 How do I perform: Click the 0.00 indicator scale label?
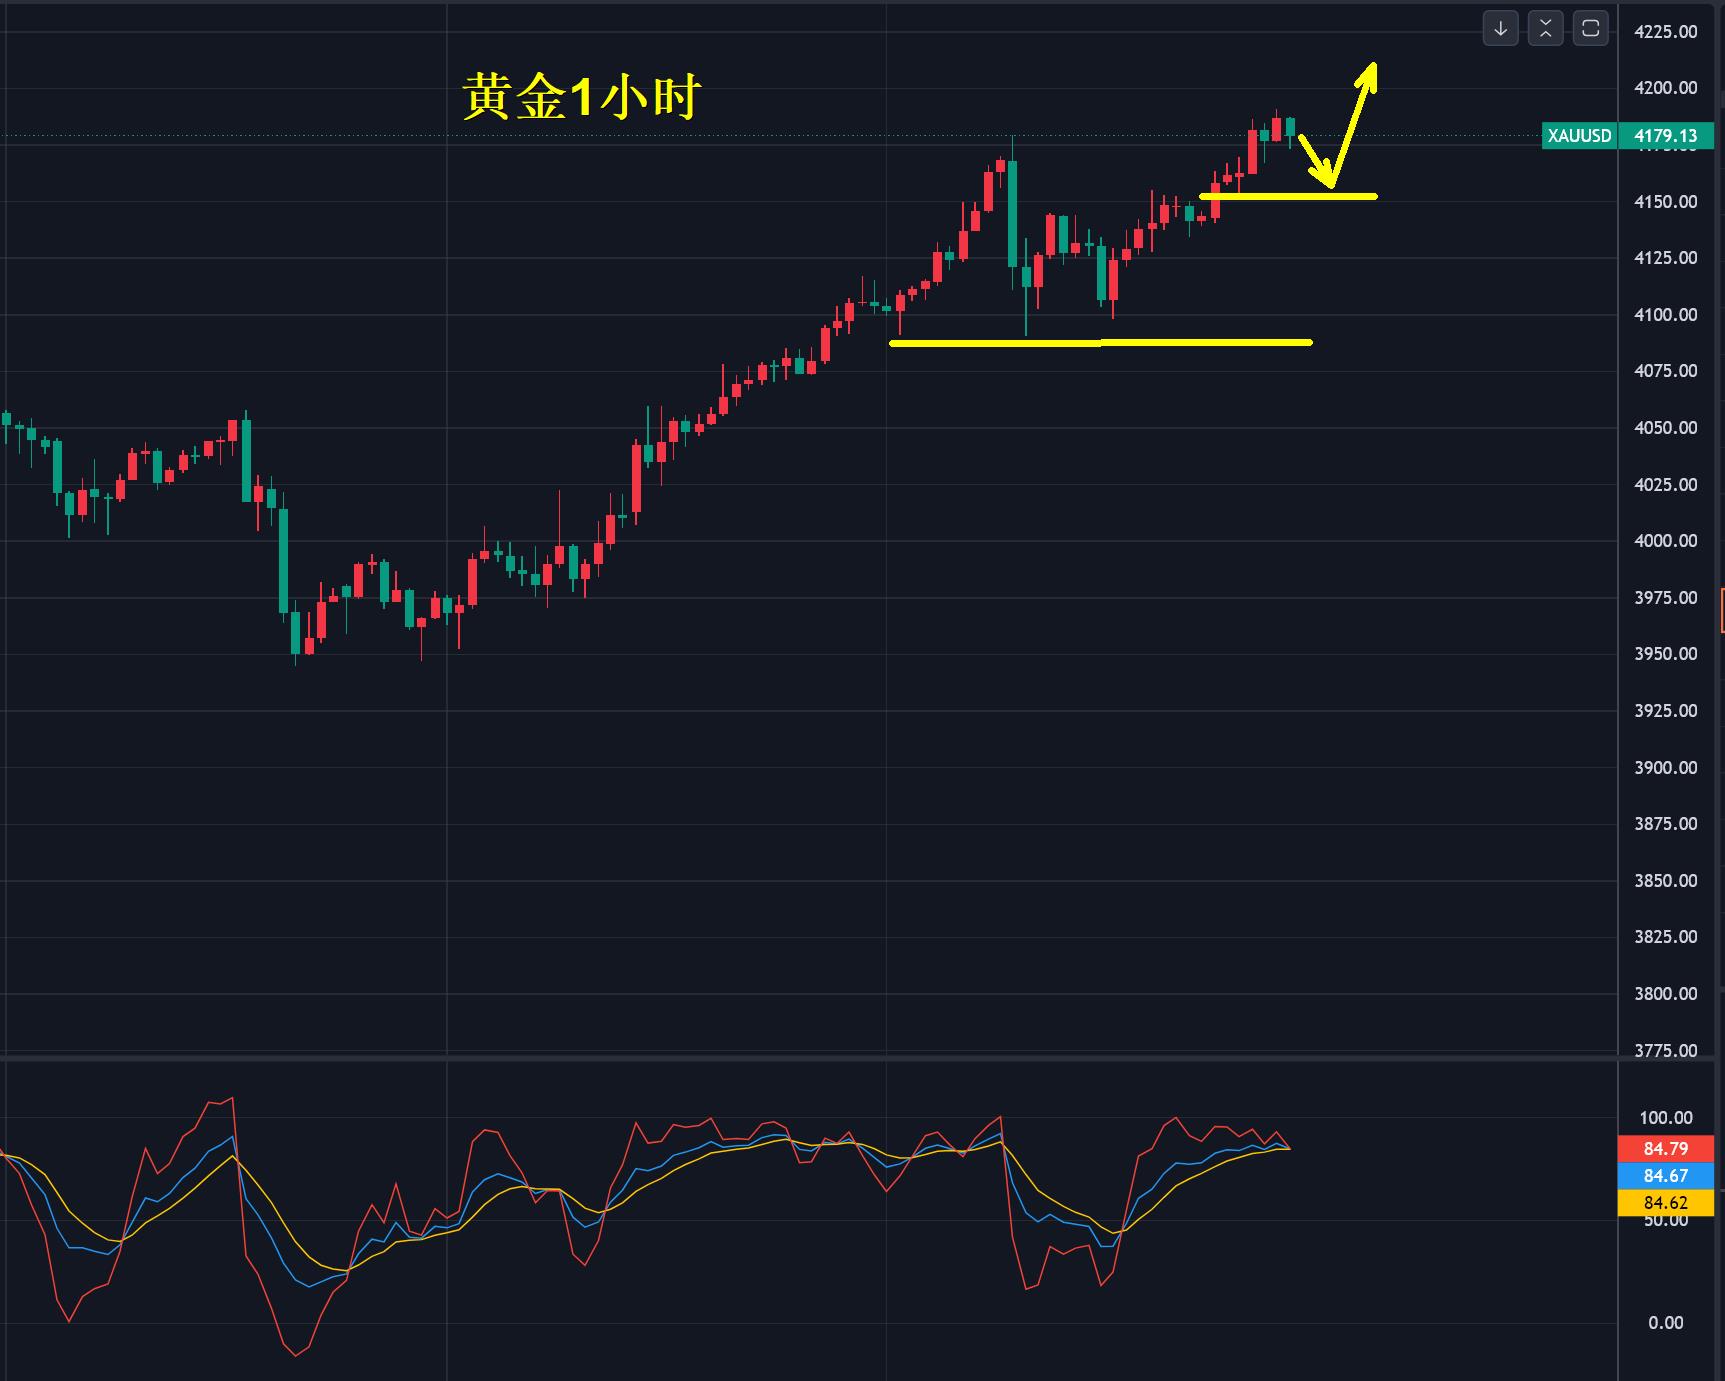coord(1665,1323)
